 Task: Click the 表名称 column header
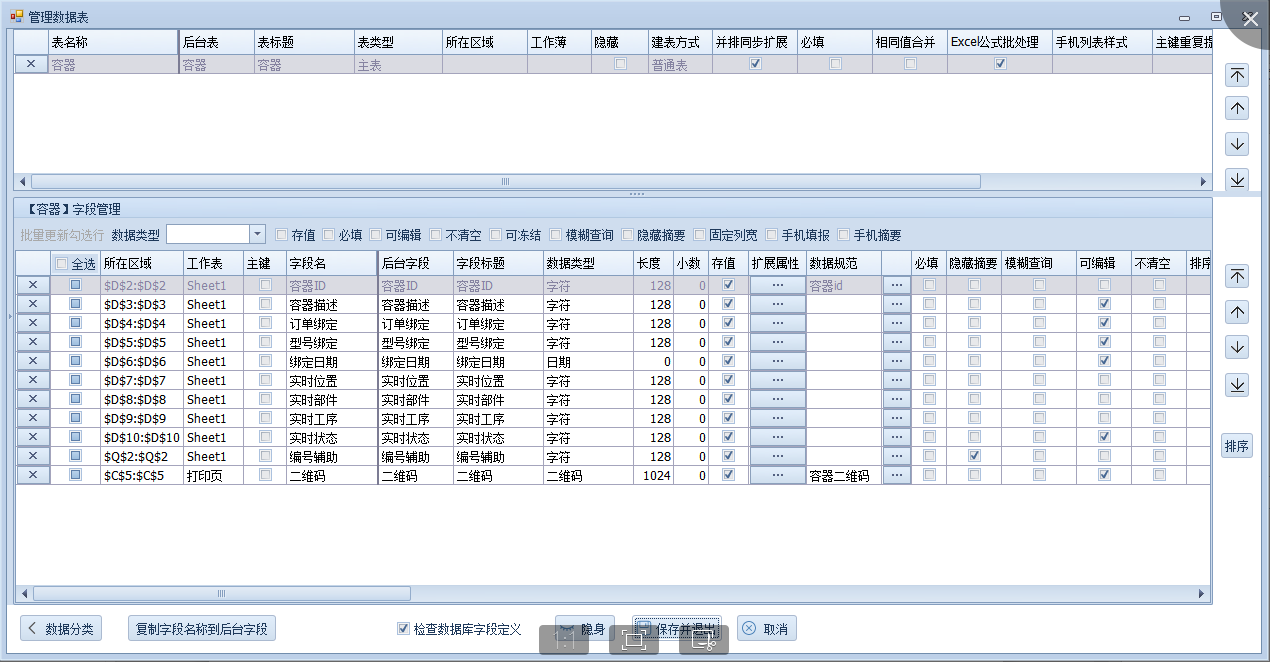tap(112, 42)
